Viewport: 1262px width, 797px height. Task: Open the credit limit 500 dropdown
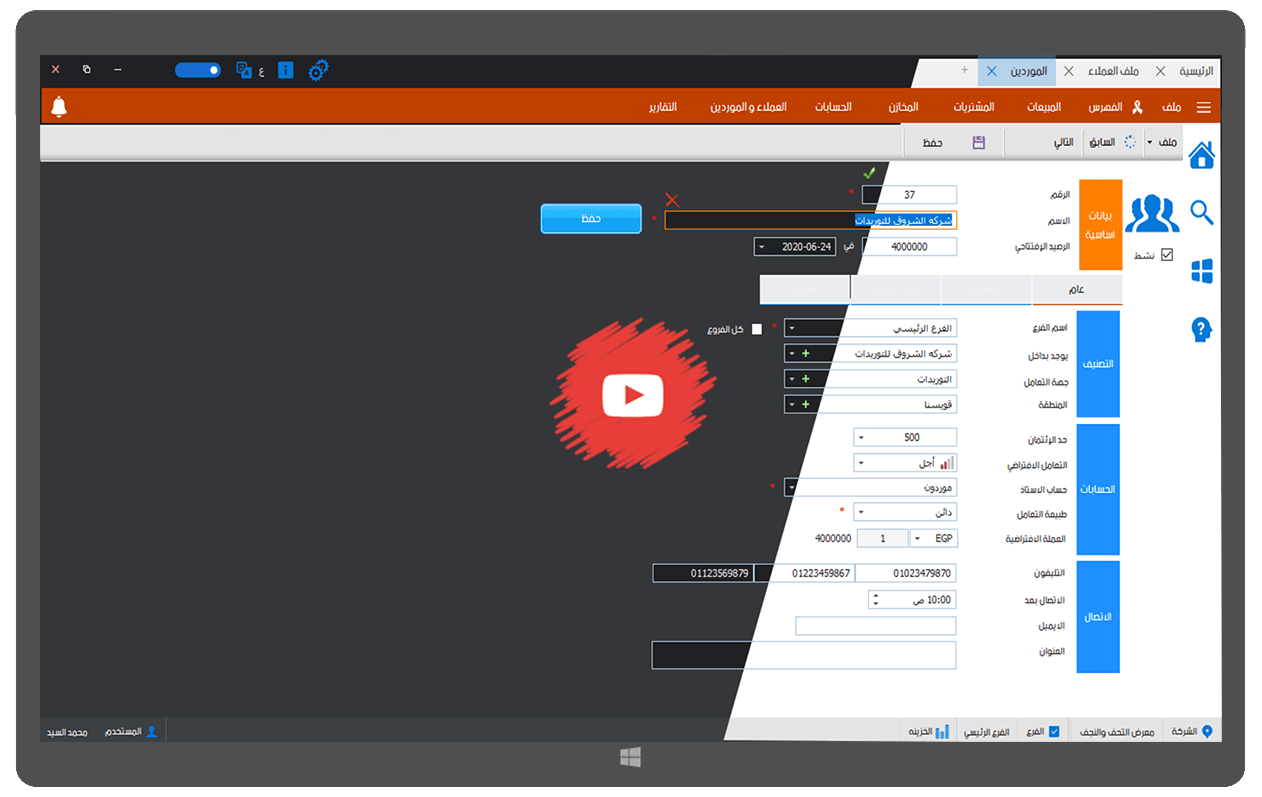click(x=862, y=437)
